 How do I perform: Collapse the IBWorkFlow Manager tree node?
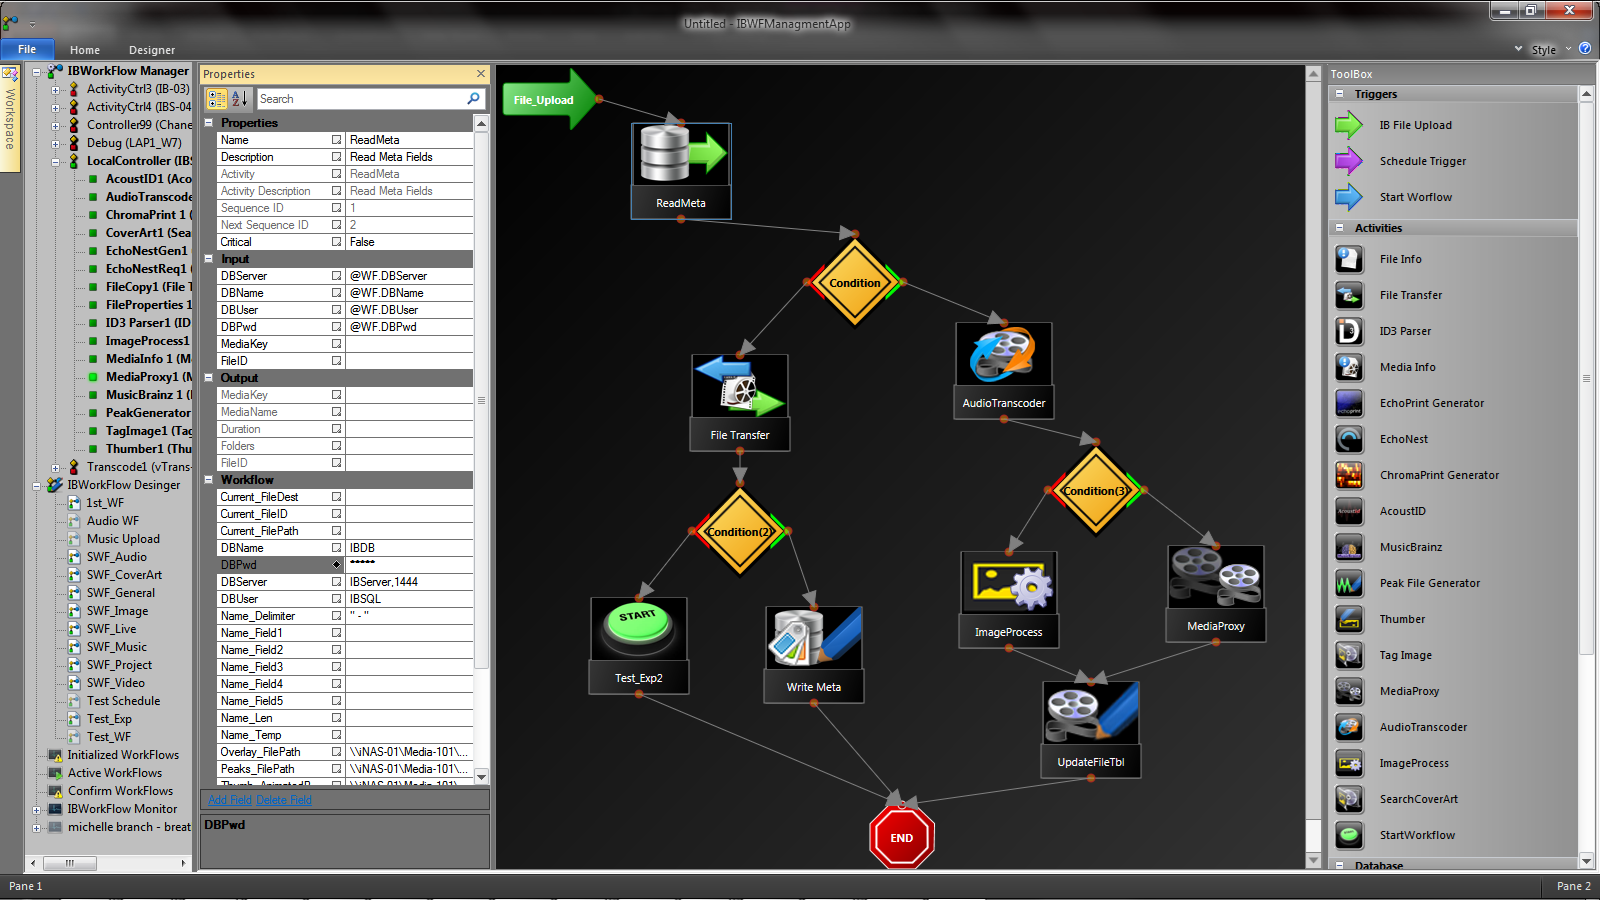point(37,71)
